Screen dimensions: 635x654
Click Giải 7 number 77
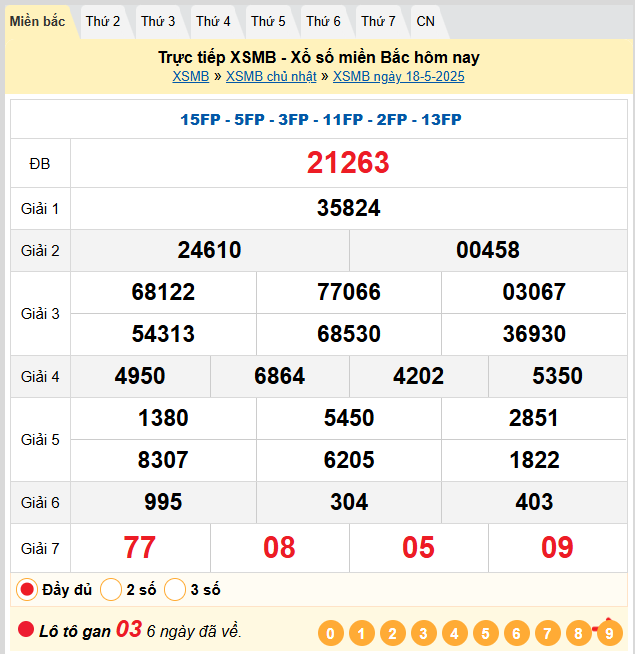pyautogui.click(x=140, y=548)
